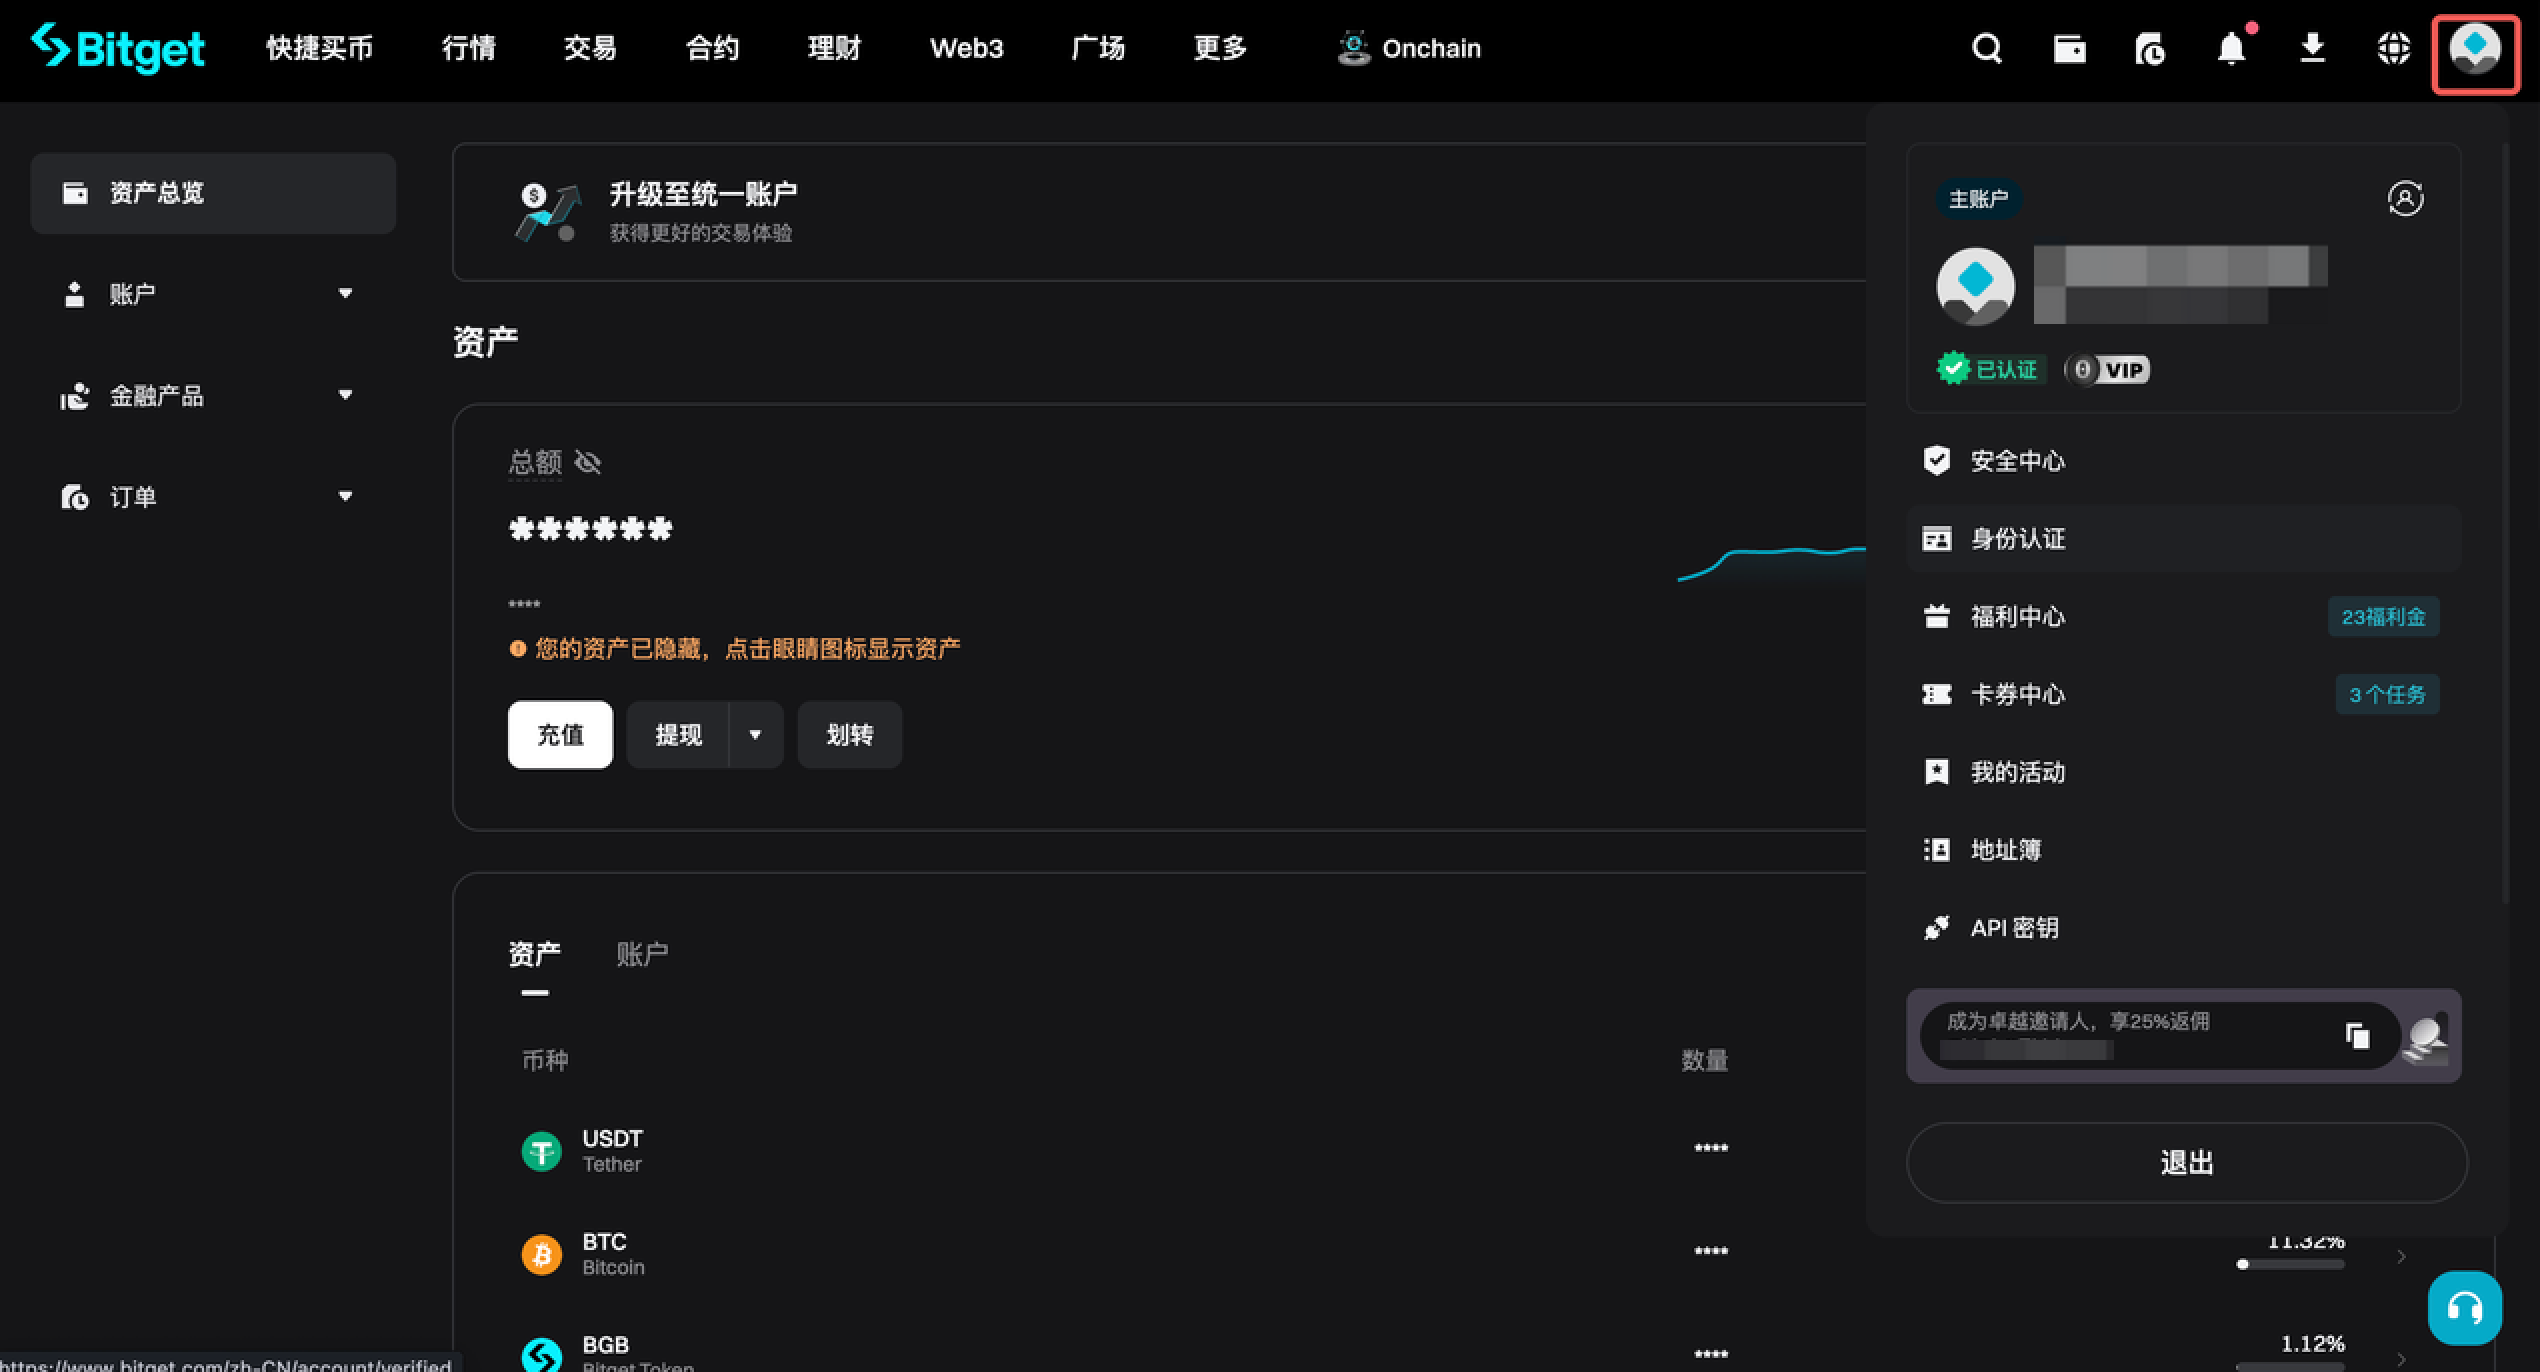Open the BTC row chevron arrow

pos(2401,1257)
